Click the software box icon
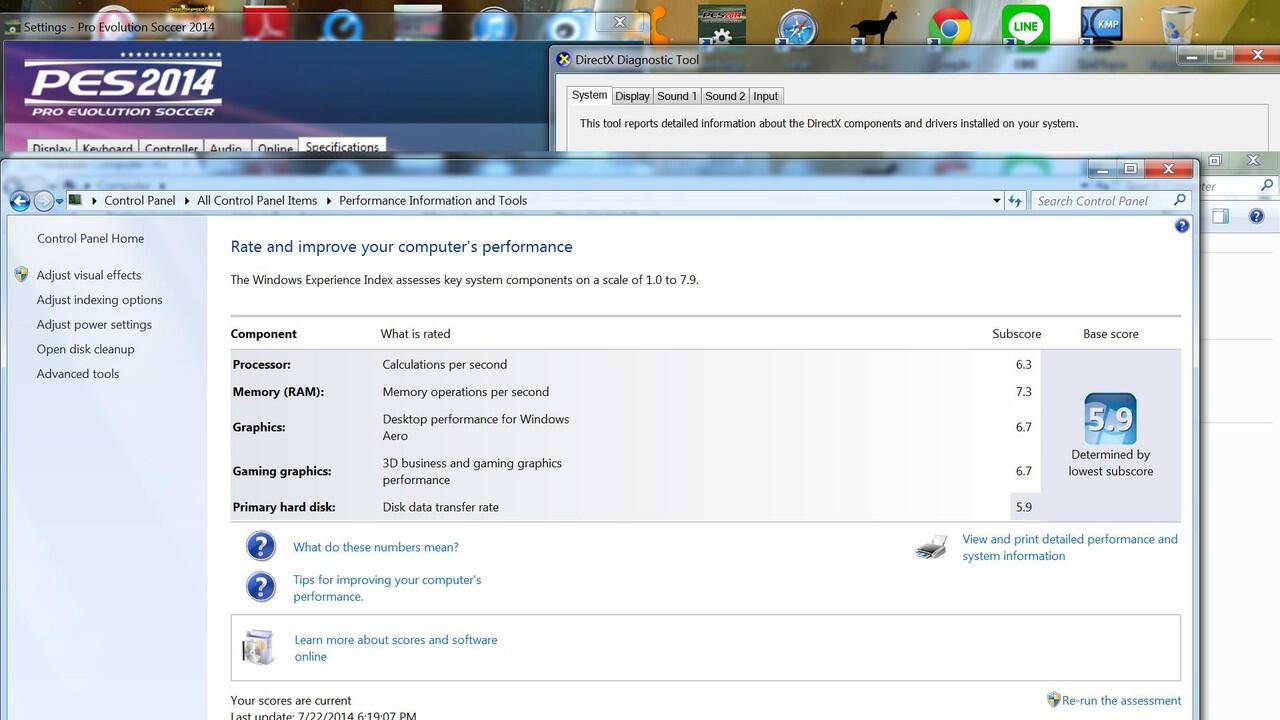 pos(258,648)
